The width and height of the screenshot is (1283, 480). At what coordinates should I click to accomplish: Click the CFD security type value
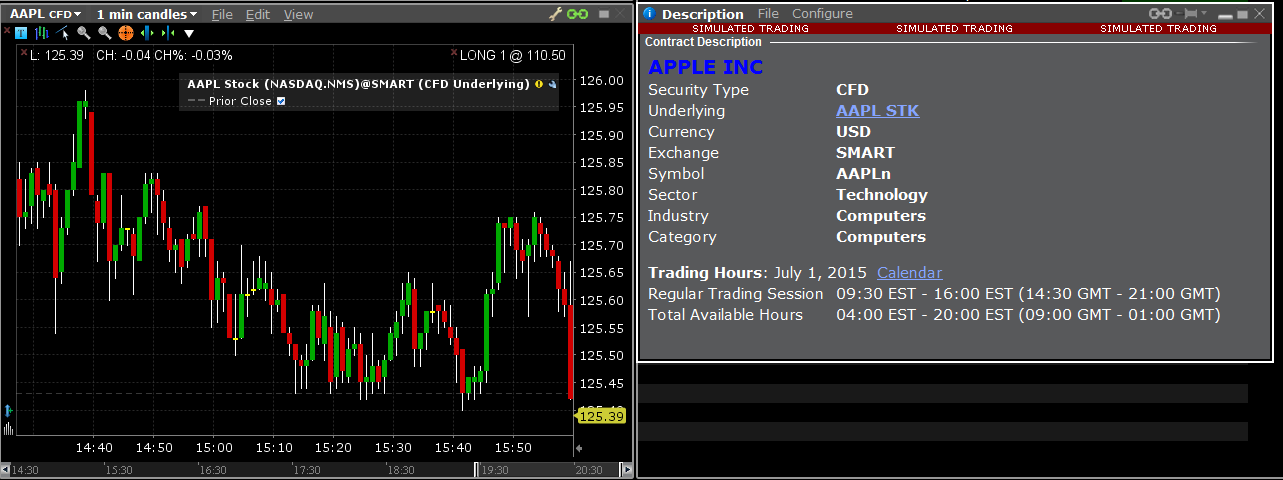point(852,90)
